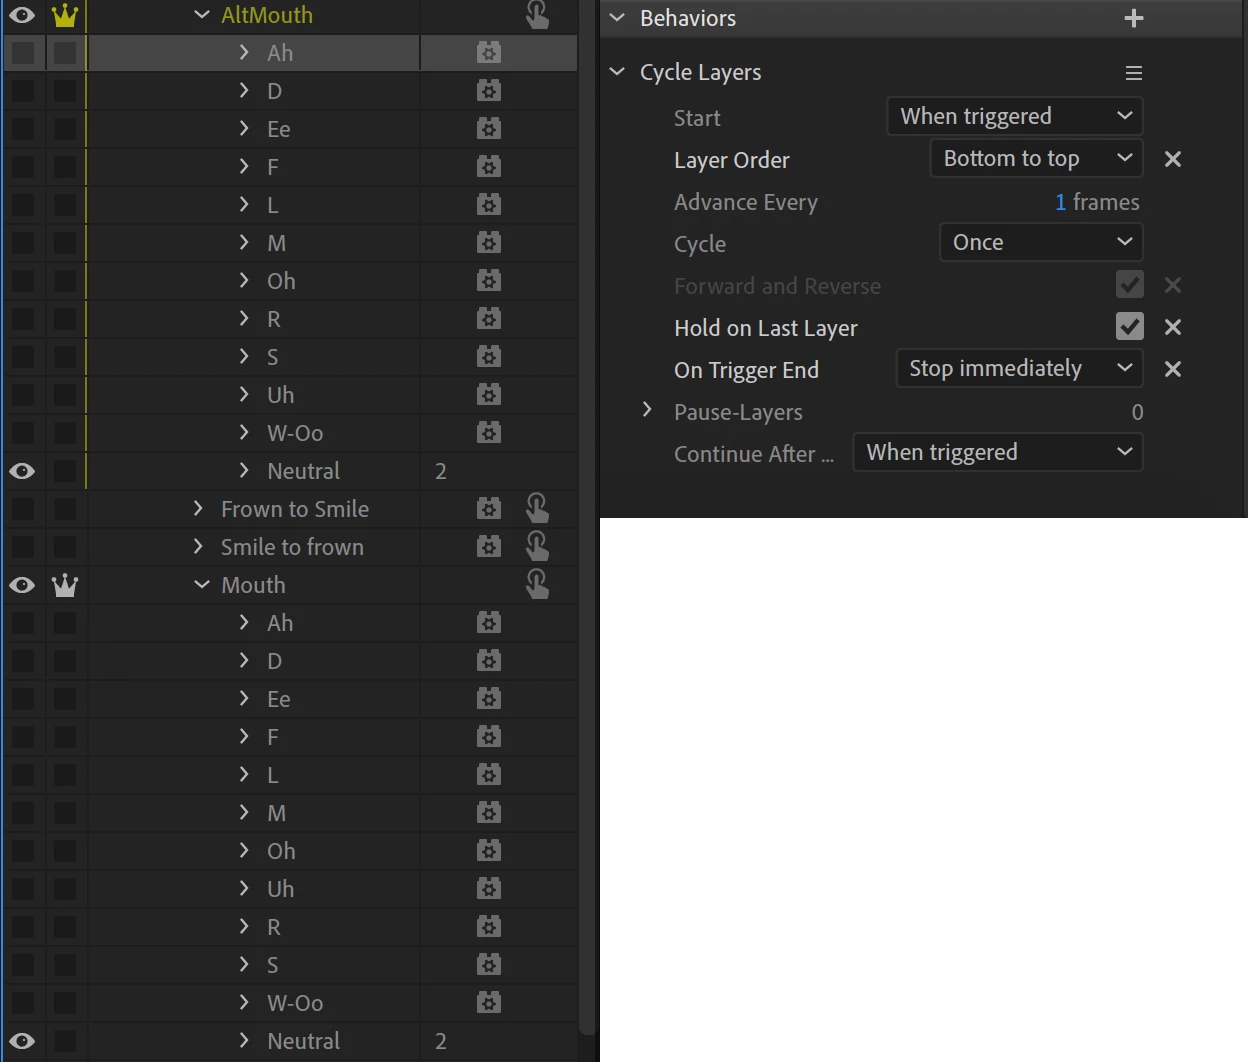
Task: Open the Cycle Once dropdown
Action: point(1041,242)
